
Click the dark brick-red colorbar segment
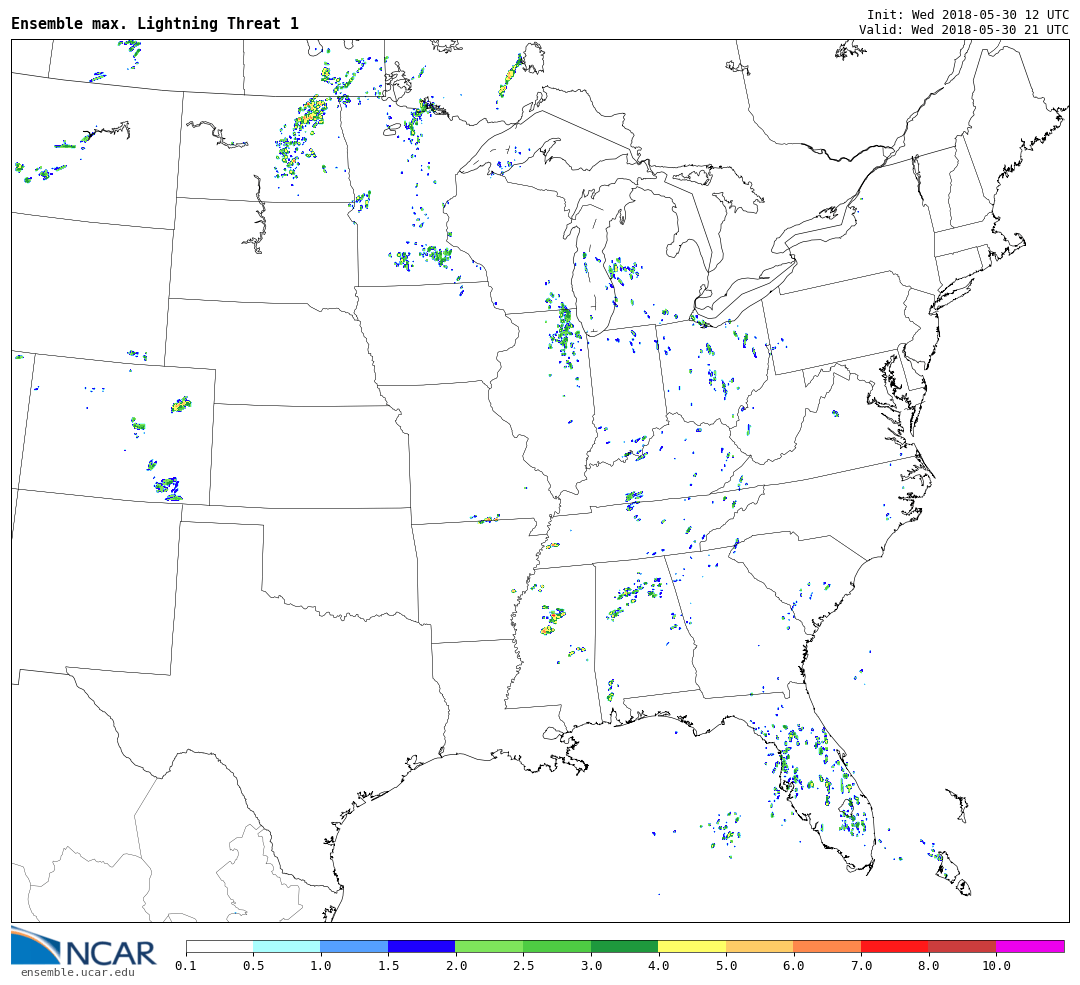[x=961, y=946]
